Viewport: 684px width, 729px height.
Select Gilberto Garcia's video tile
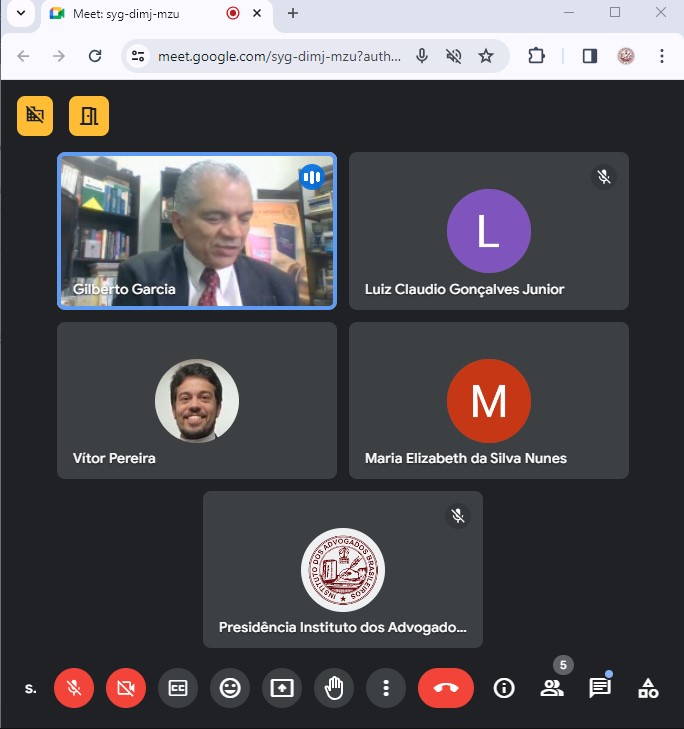pyautogui.click(x=197, y=231)
